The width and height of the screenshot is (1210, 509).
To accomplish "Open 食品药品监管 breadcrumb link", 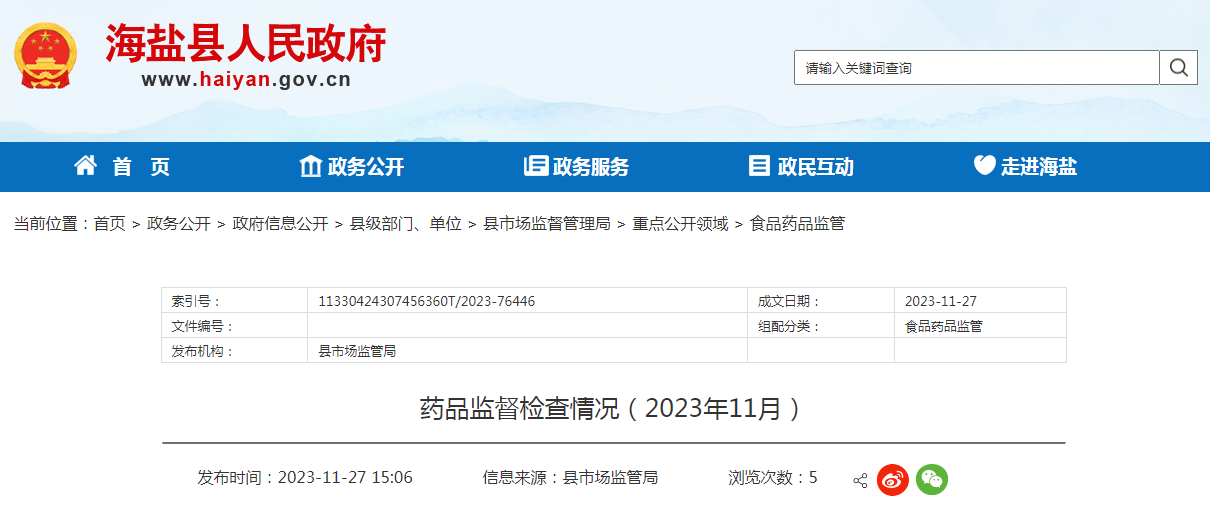I will 797,224.
